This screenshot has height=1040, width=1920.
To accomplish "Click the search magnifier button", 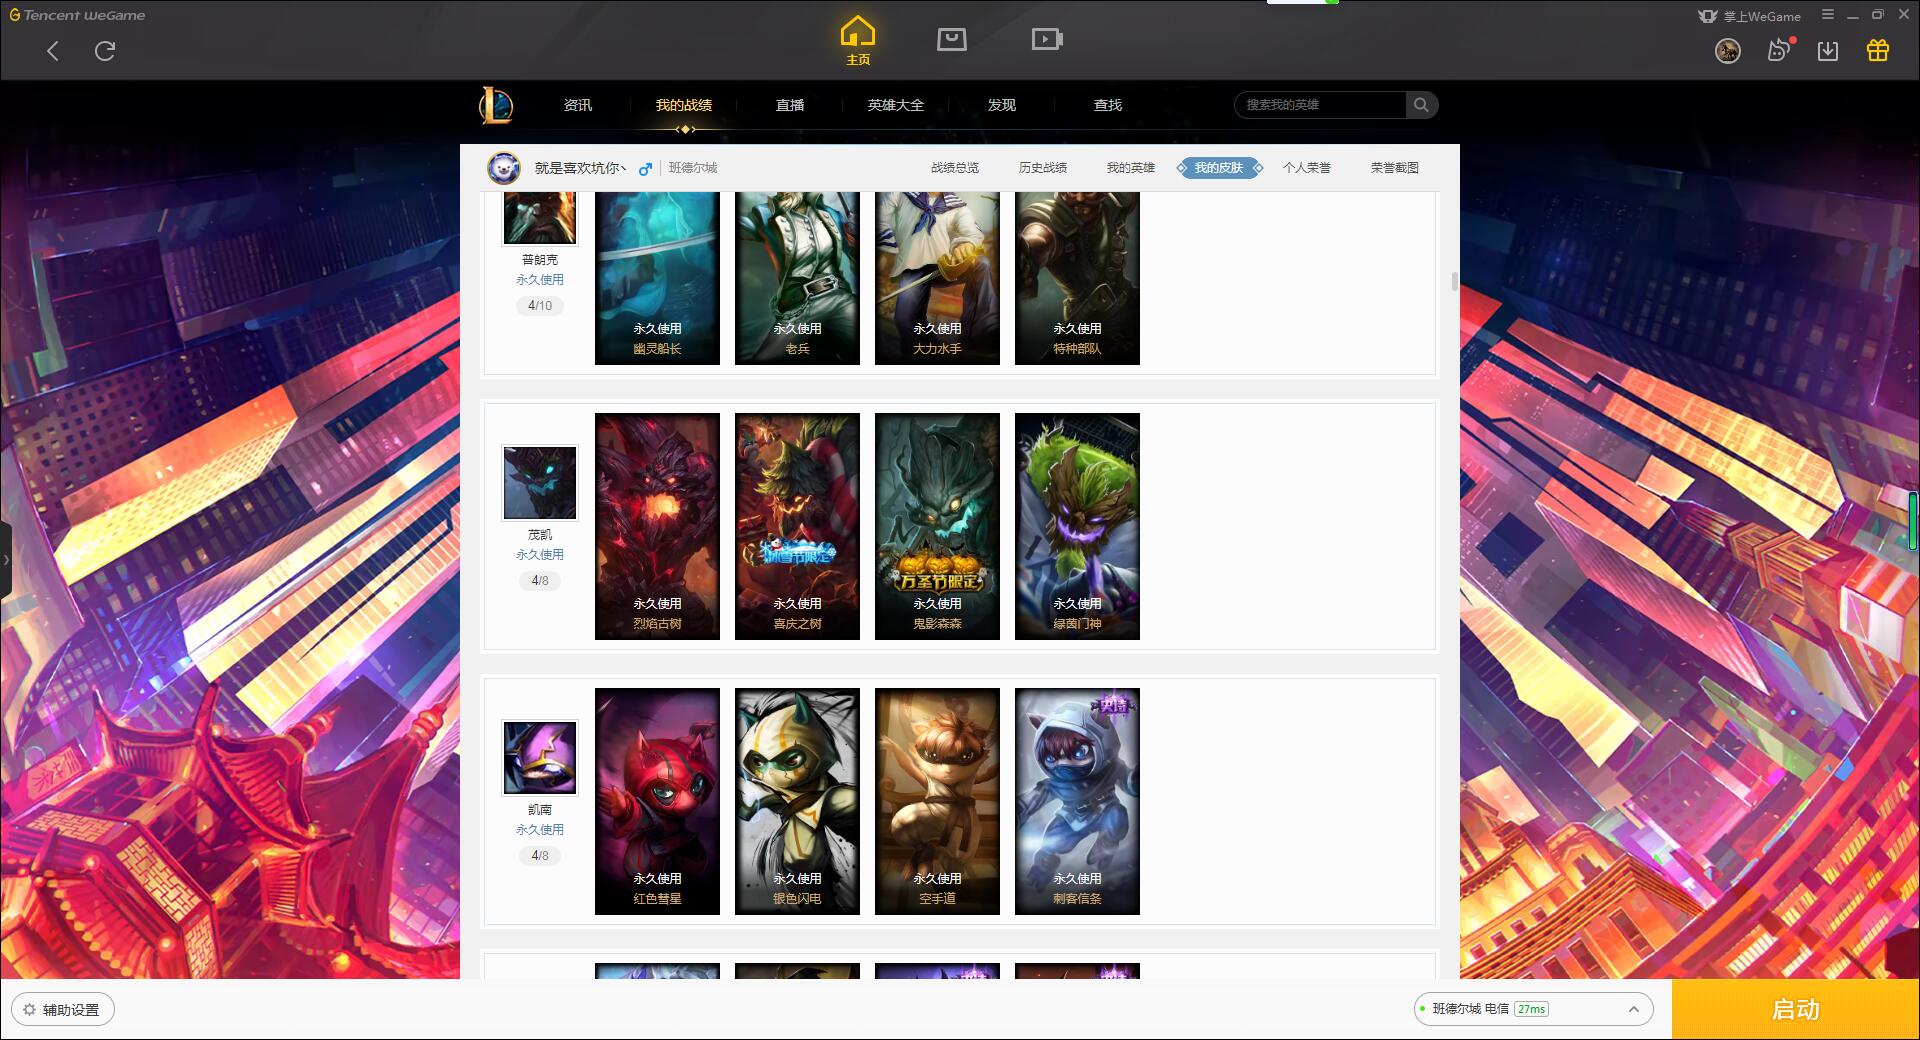I will point(1421,105).
